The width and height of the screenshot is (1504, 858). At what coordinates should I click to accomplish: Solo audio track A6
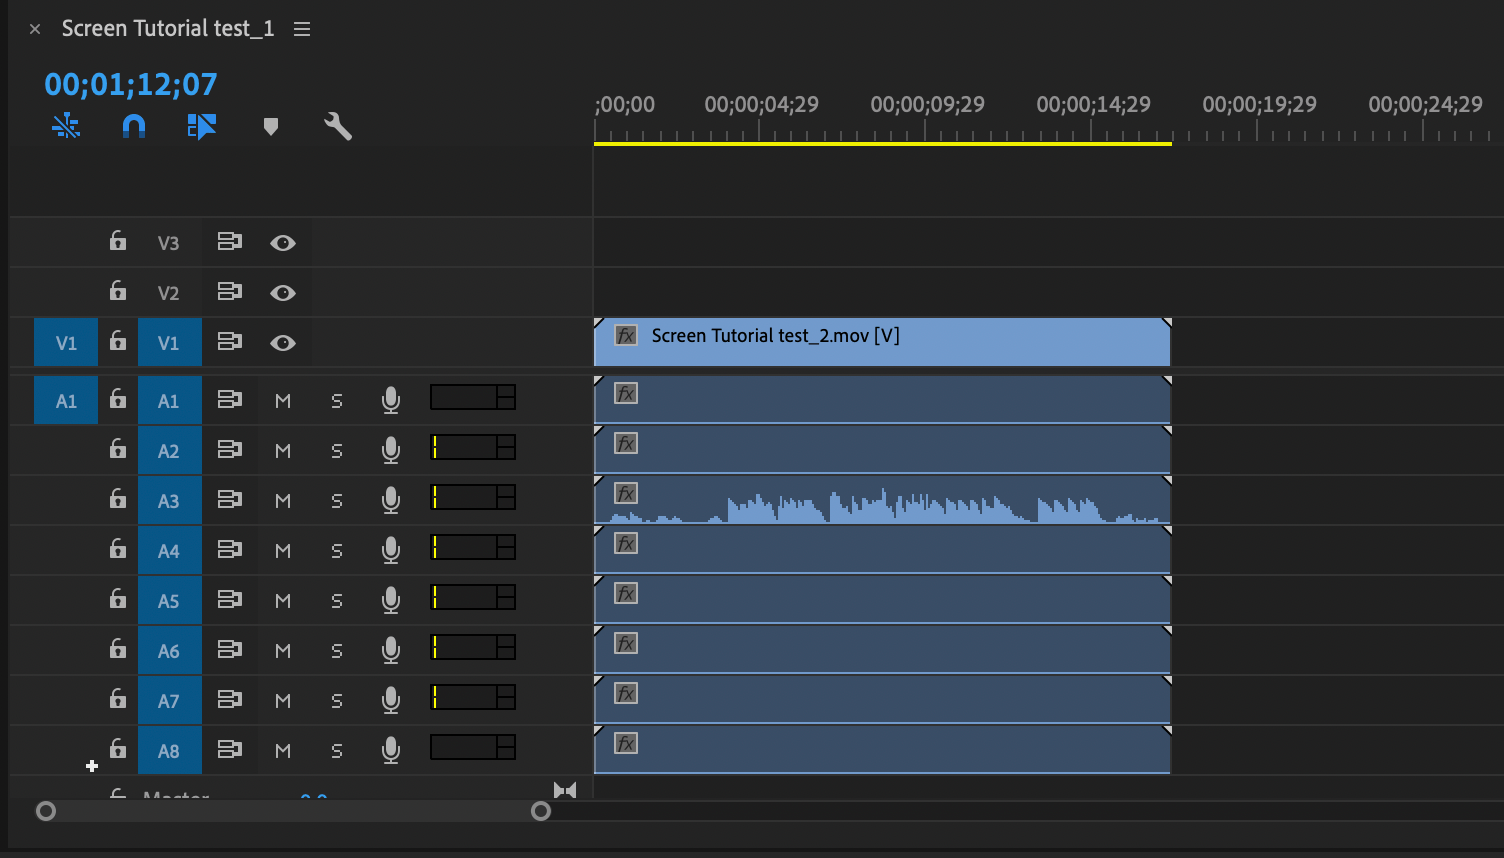tap(336, 648)
